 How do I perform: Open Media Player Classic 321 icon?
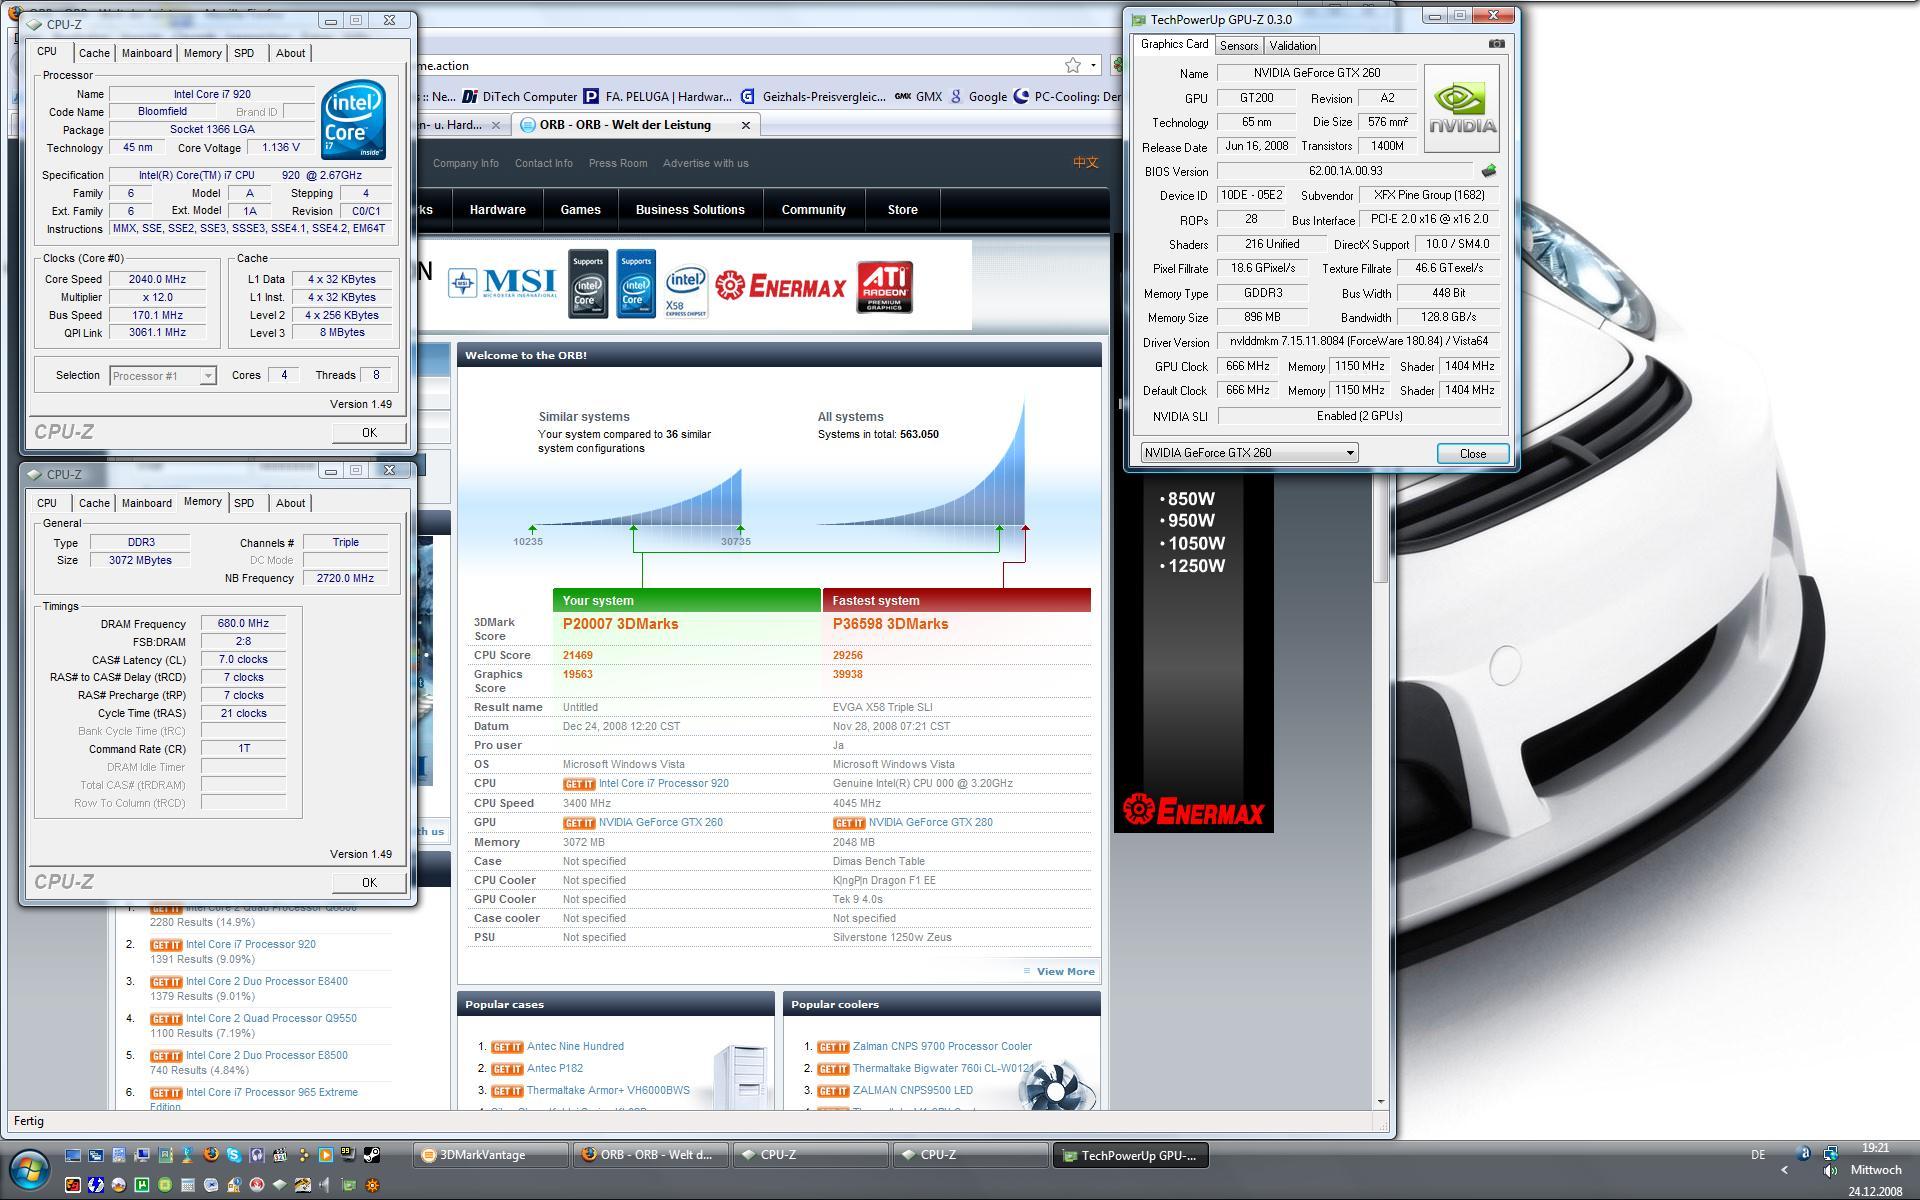point(280,1155)
